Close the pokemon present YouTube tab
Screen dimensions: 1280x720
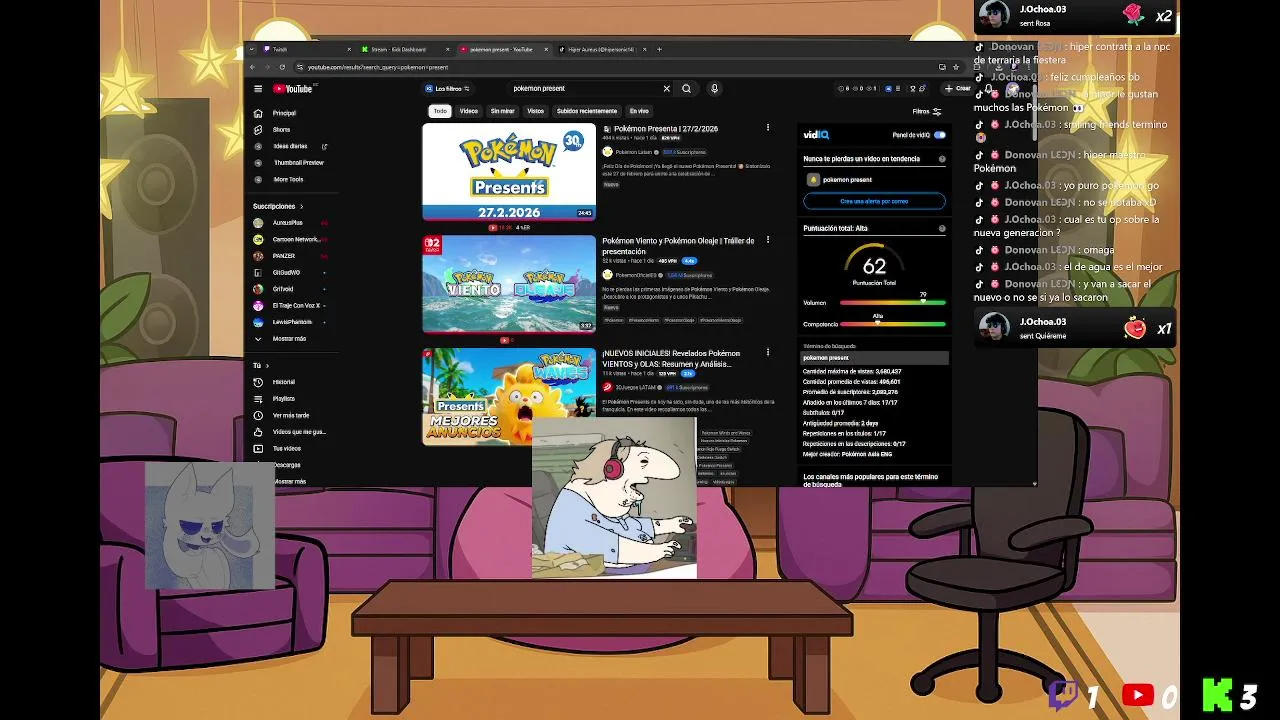(x=546, y=49)
